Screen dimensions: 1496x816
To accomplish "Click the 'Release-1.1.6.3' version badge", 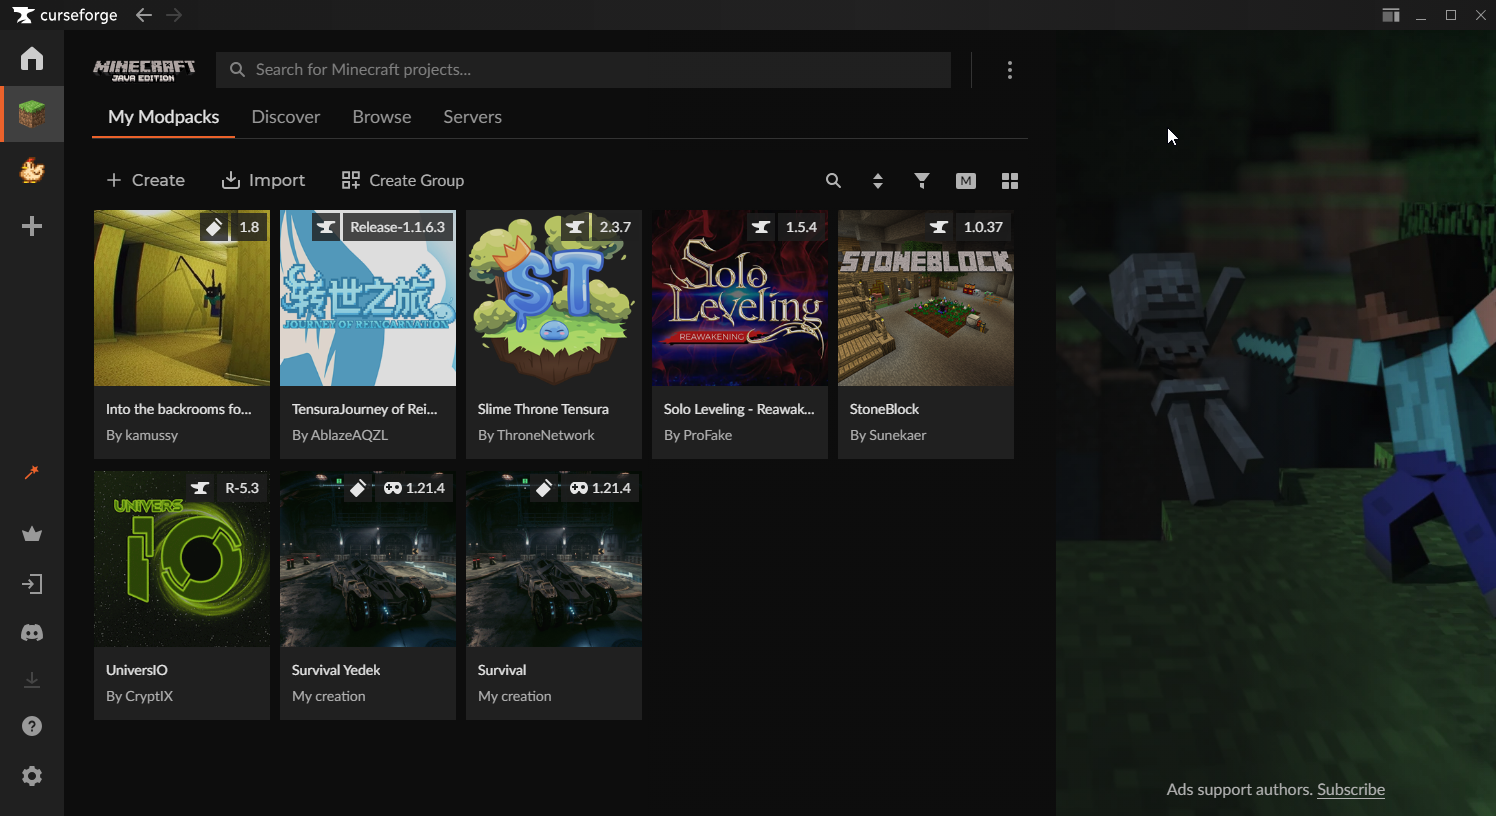I will (397, 227).
